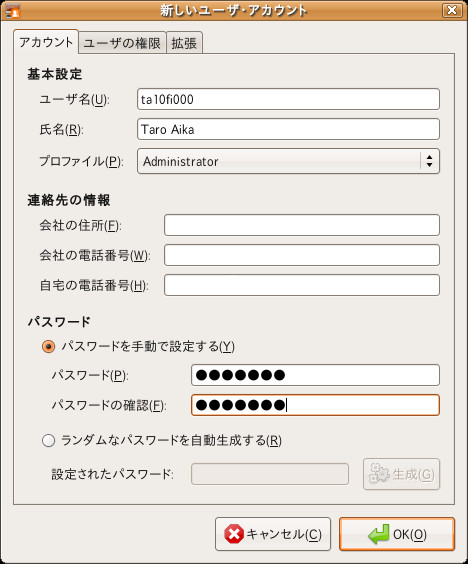The height and width of the screenshot is (564, 468).
Task: Click the キャンセル button
Action: pyautogui.click(x=273, y=534)
